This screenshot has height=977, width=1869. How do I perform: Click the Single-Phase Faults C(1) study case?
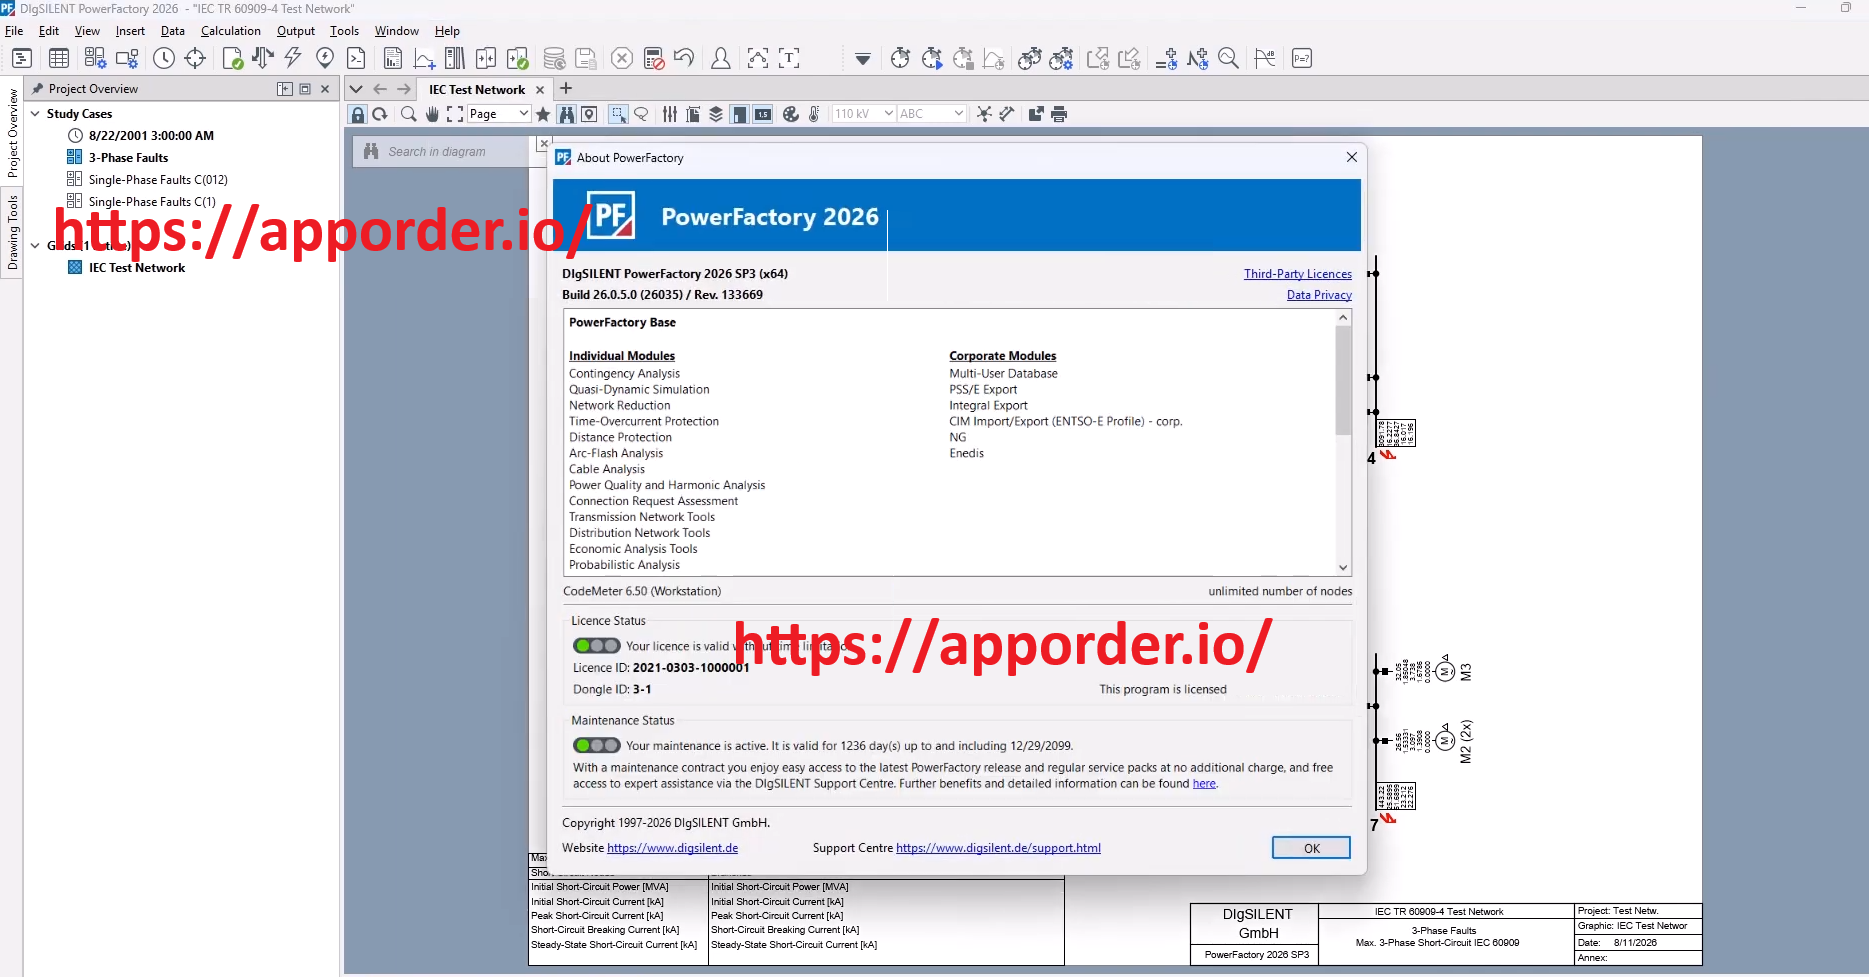pyautogui.click(x=152, y=202)
